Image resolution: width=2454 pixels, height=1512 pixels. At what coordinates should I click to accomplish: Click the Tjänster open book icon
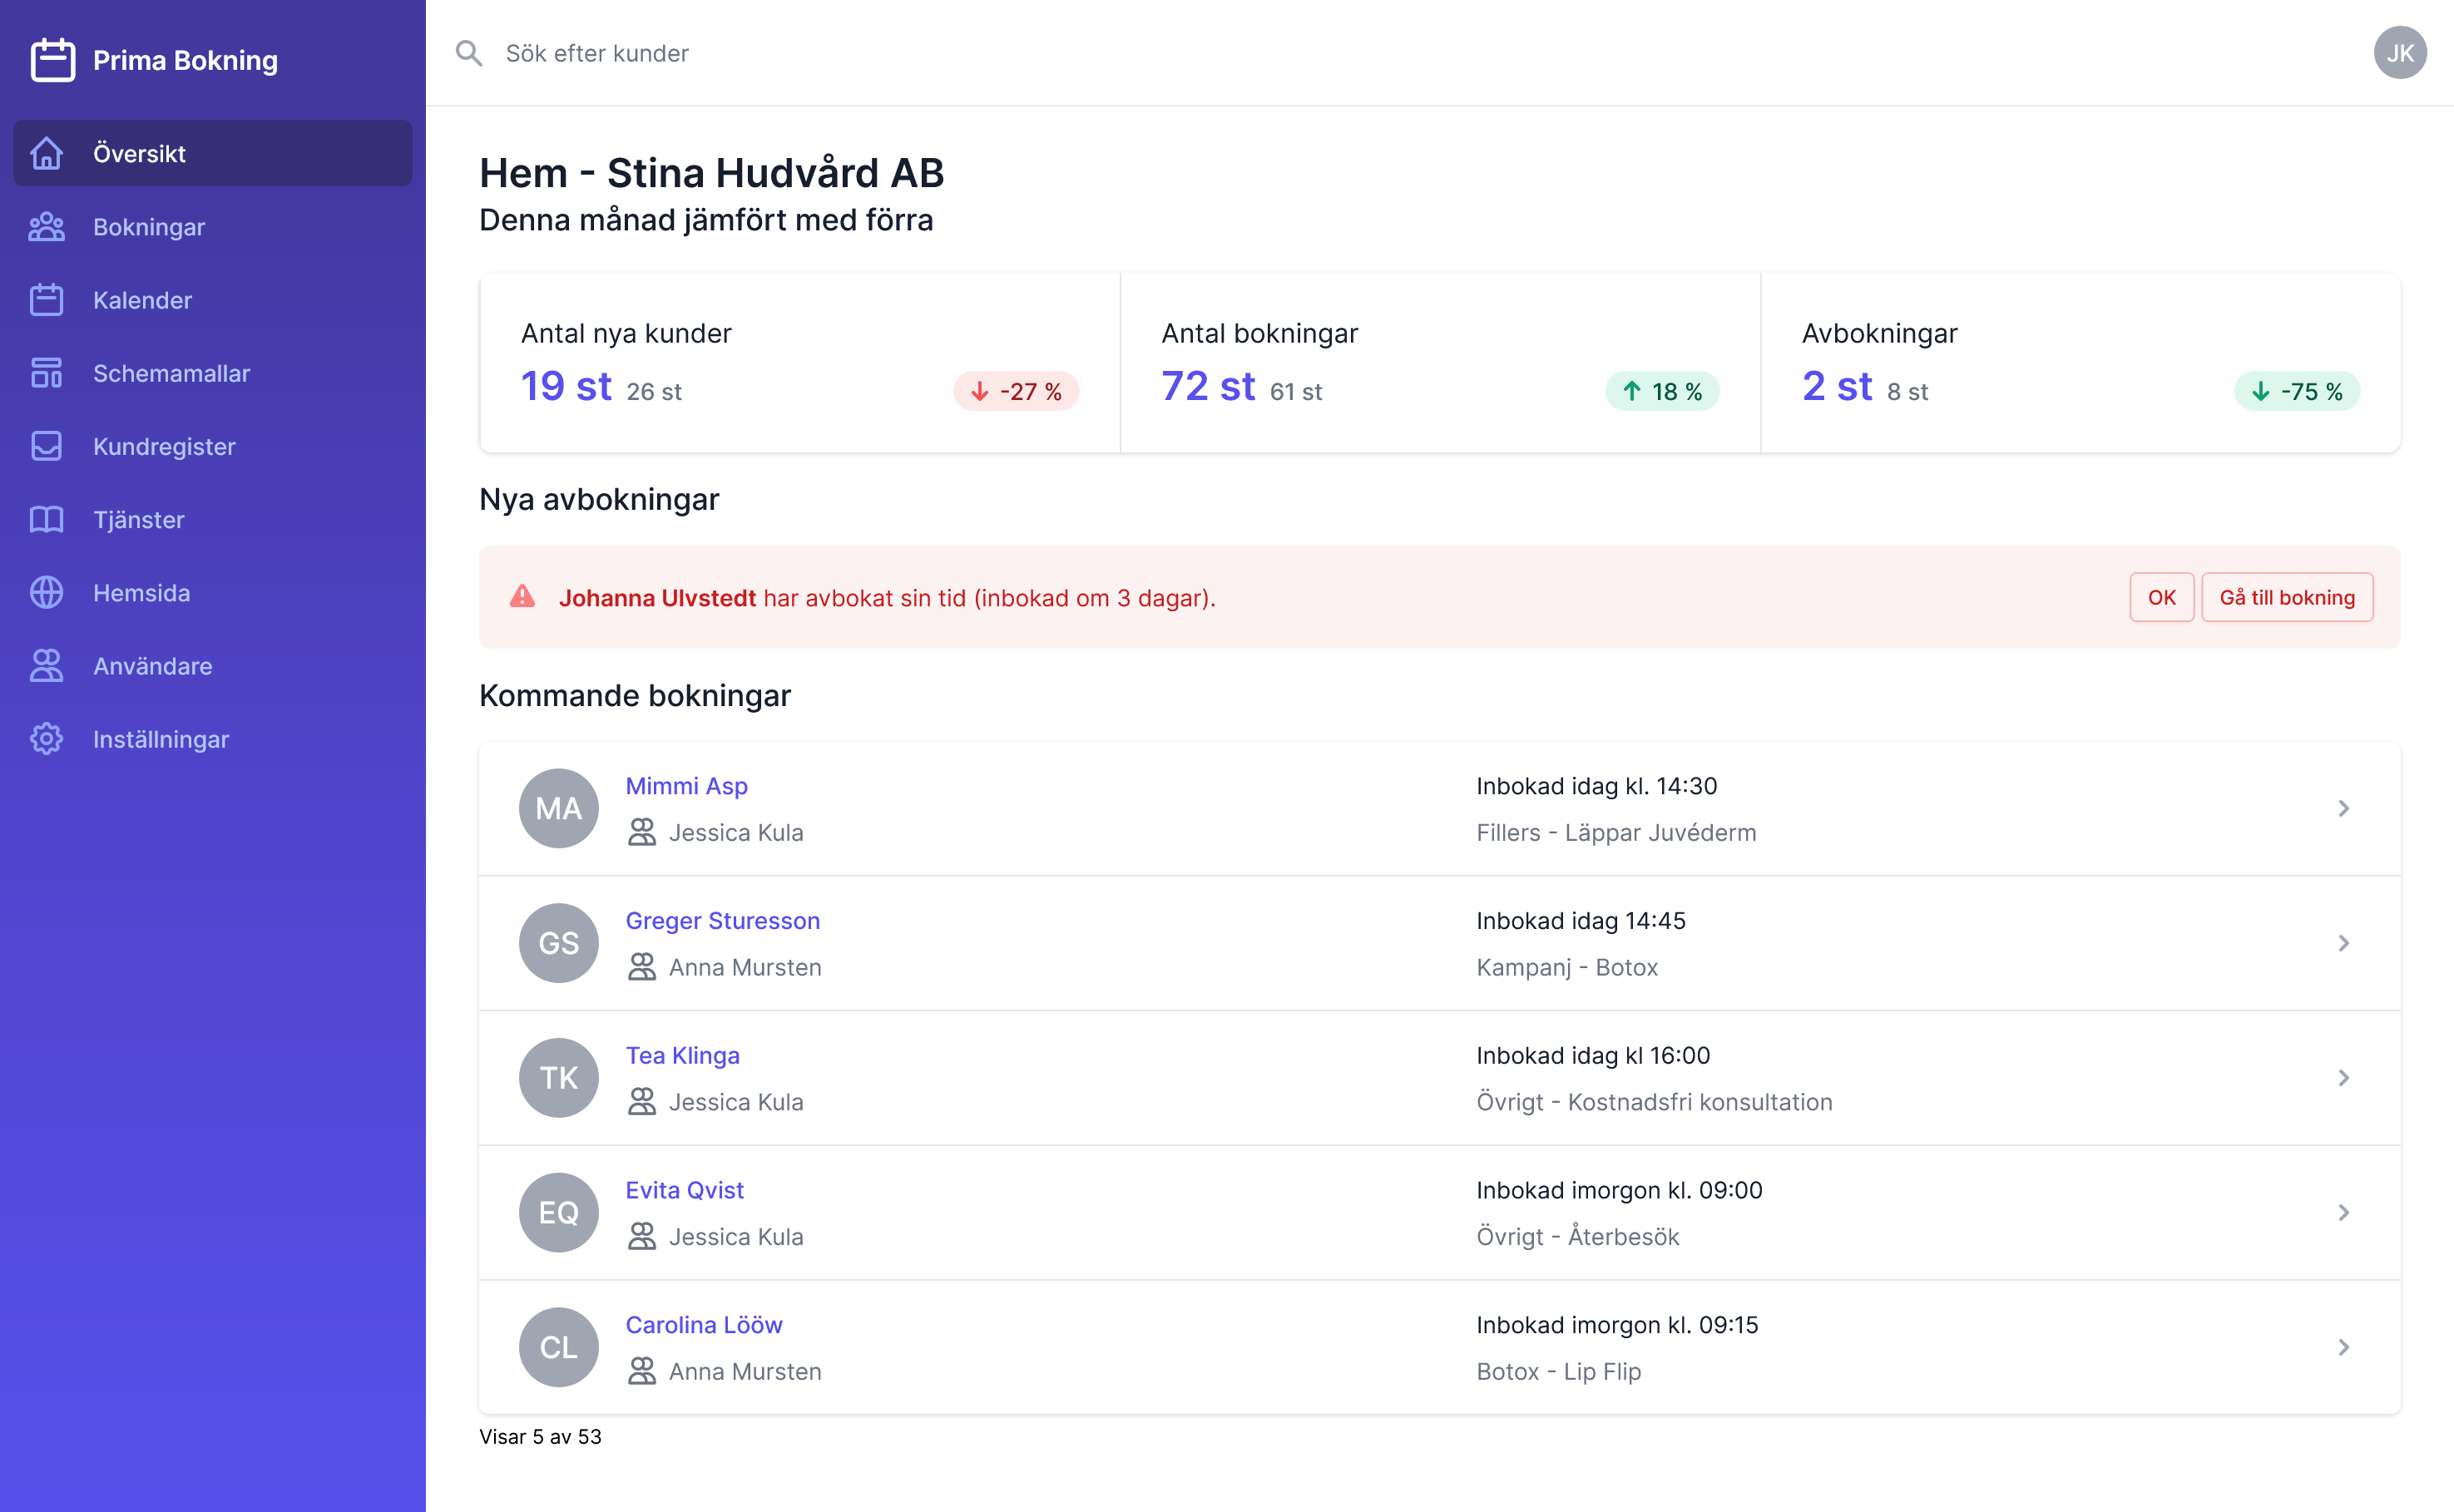click(47, 519)
